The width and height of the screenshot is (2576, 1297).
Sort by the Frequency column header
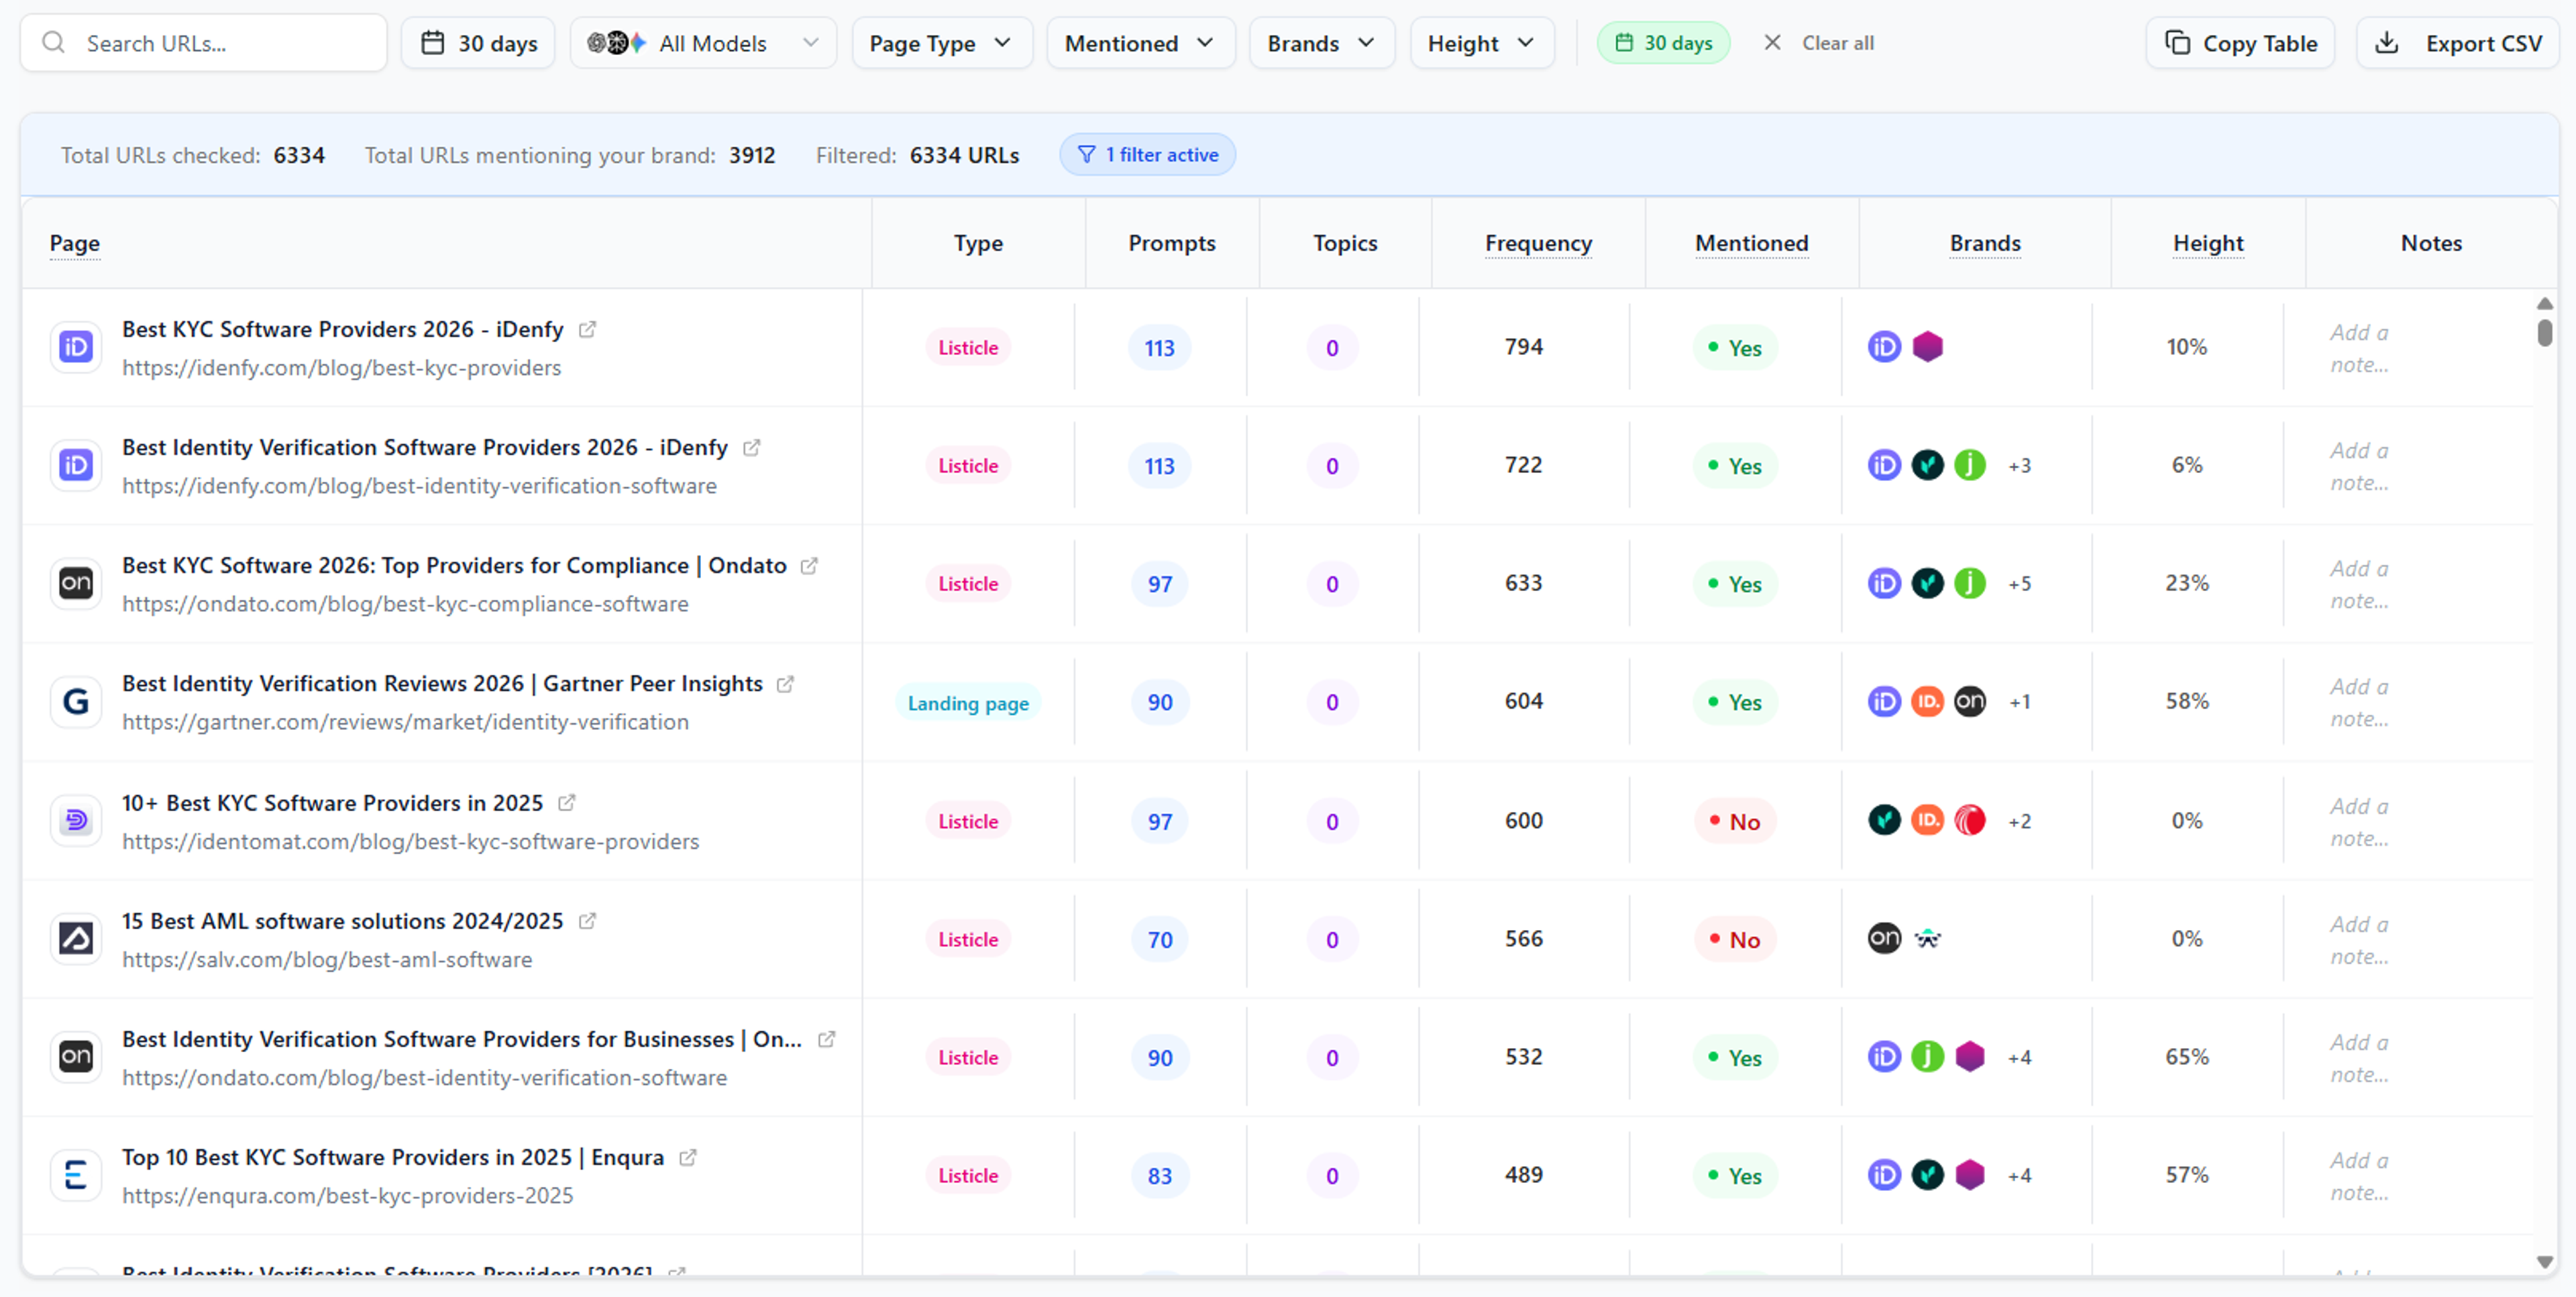click(1538, 243)
